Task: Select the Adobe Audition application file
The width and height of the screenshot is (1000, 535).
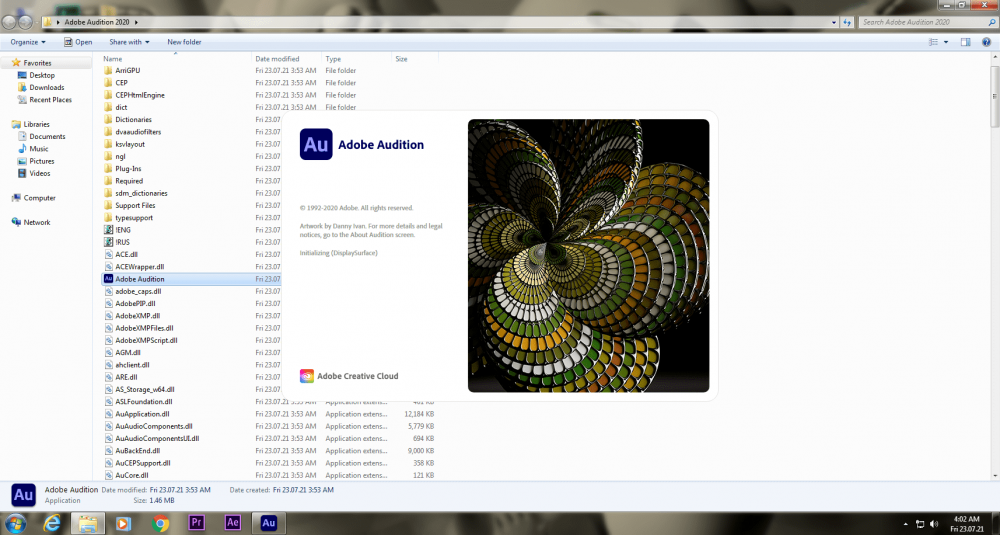Action: click(139, 279)
